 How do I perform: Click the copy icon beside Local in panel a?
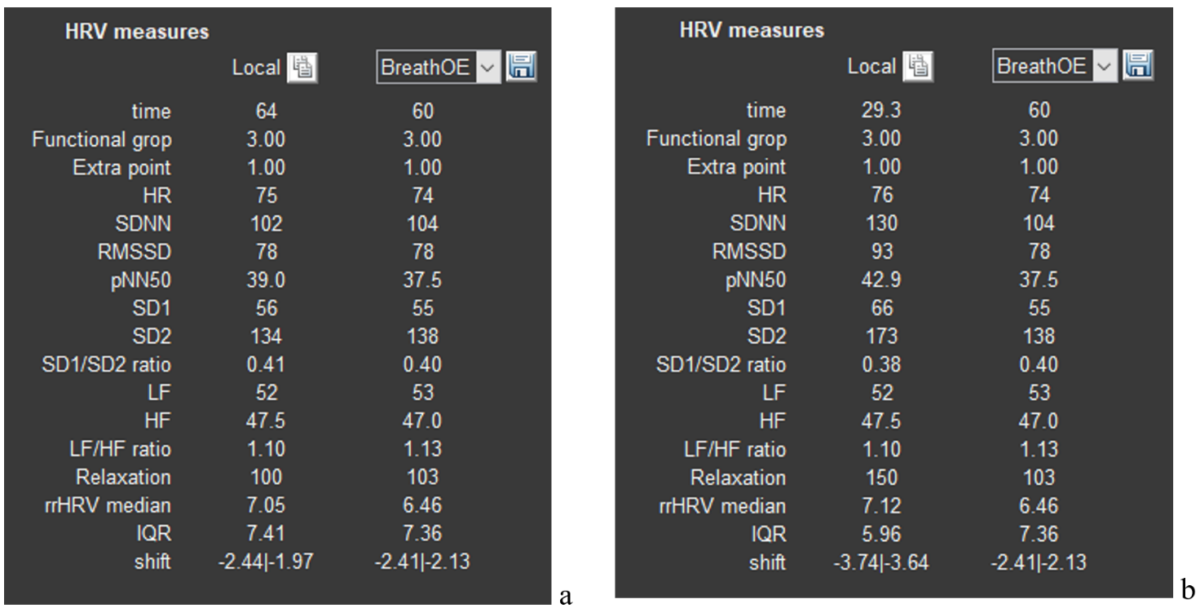[x=302, y=68]
